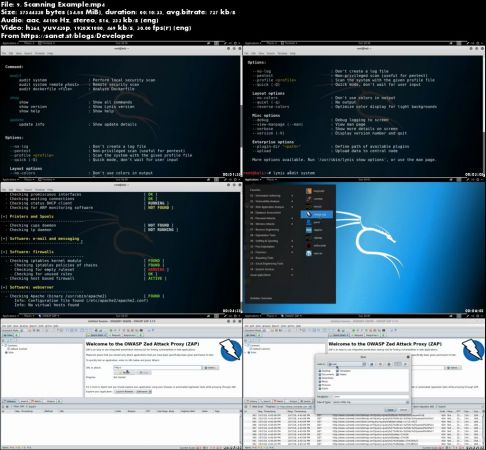Click the '[+] Printers and Spools' heading
Image resolution: width=486 pixels, height=450 pixels.
click(27, 216)
